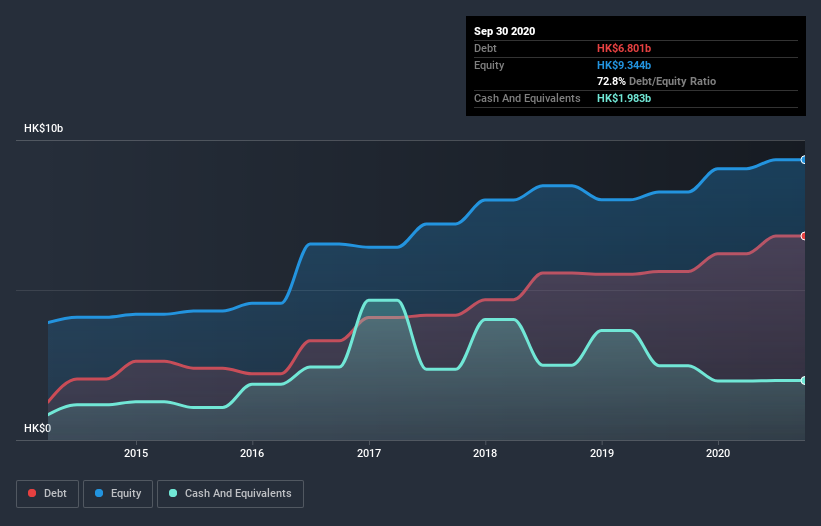
Task: Click the Debt label in tooltip
Action: [x=485, y=48]
